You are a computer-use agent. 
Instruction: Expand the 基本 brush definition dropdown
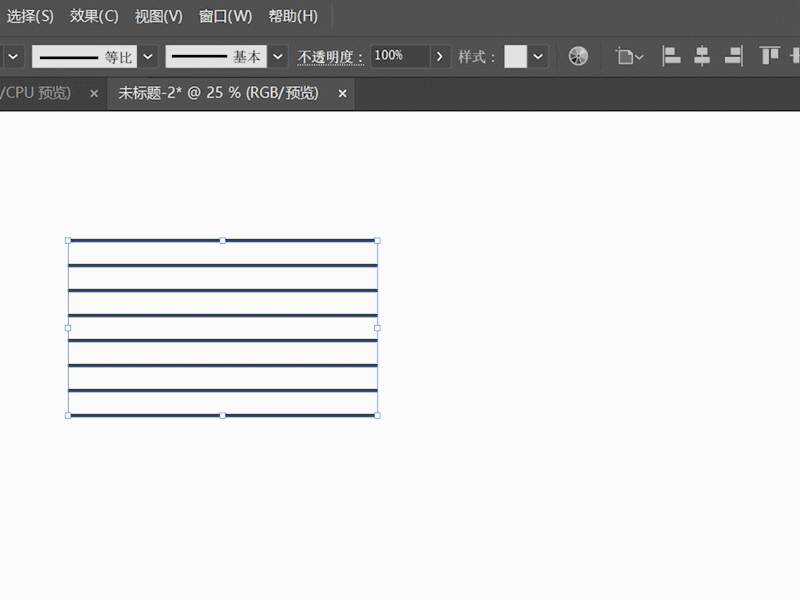click(278, 57)
